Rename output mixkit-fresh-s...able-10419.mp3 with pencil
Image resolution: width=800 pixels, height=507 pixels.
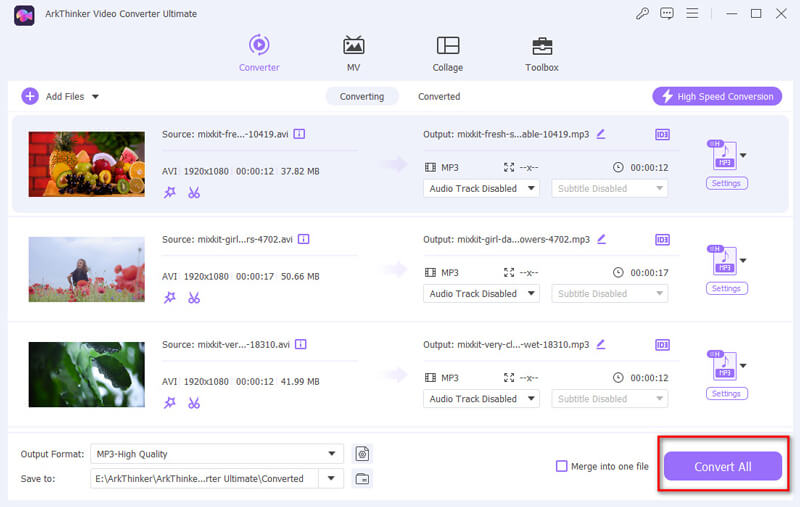601,134
